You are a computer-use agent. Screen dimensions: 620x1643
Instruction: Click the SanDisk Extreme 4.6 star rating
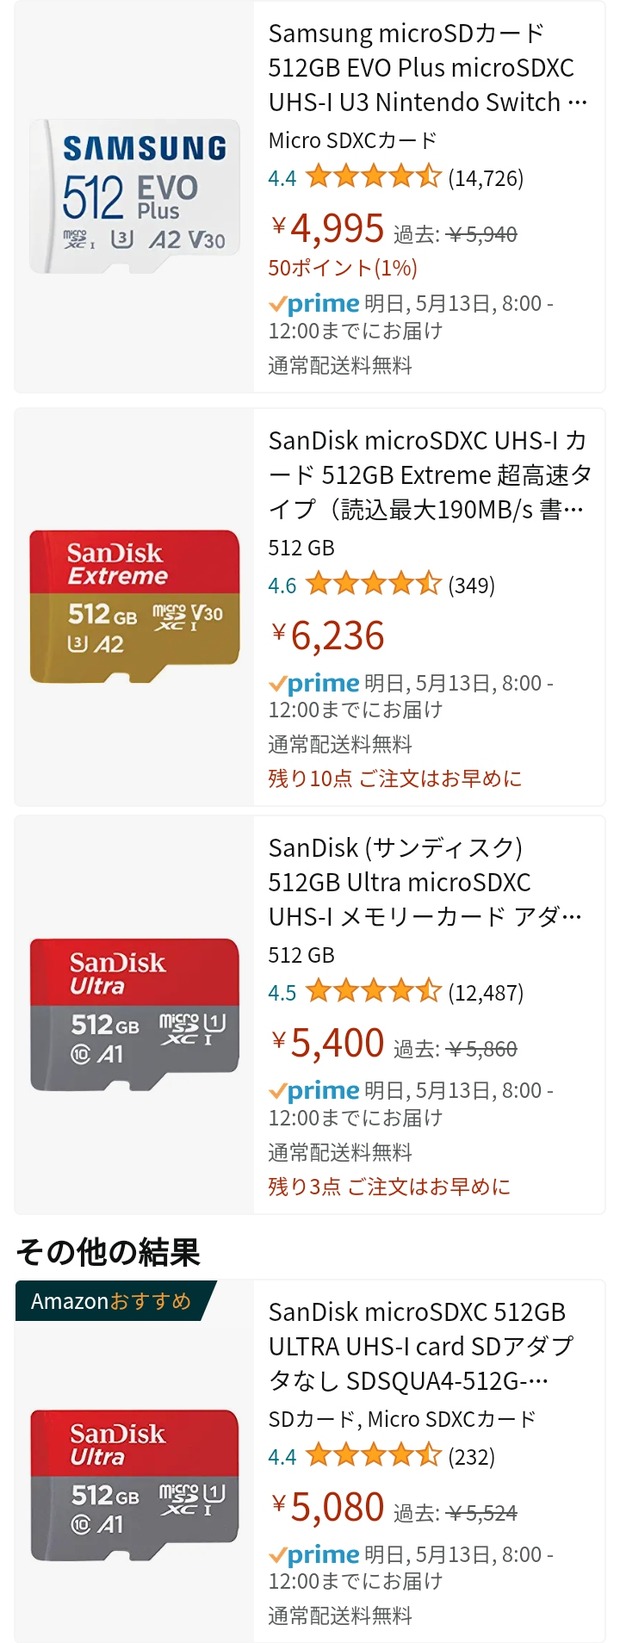click(373, 585)
